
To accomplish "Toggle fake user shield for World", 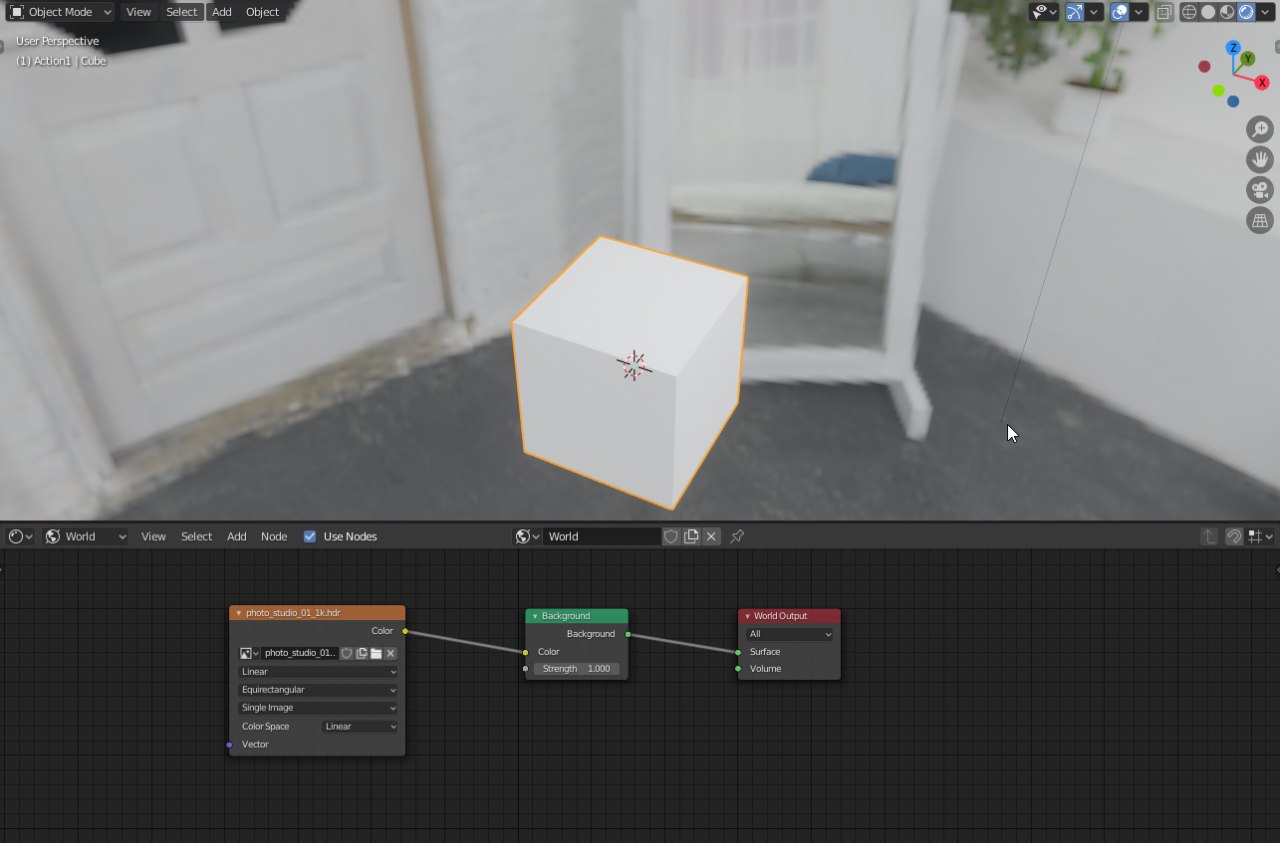I will (x=672, y=536).
